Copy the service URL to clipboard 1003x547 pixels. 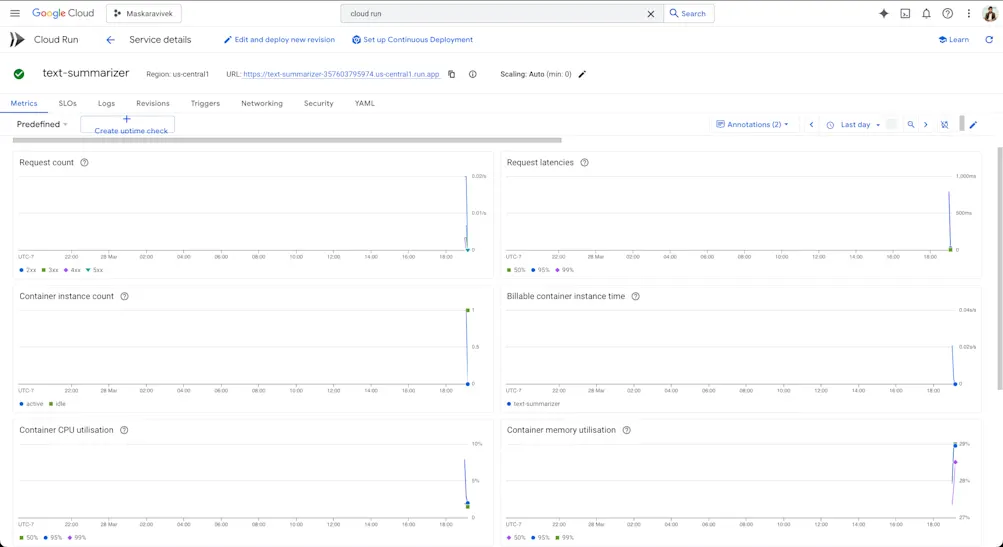click(452, 74)
